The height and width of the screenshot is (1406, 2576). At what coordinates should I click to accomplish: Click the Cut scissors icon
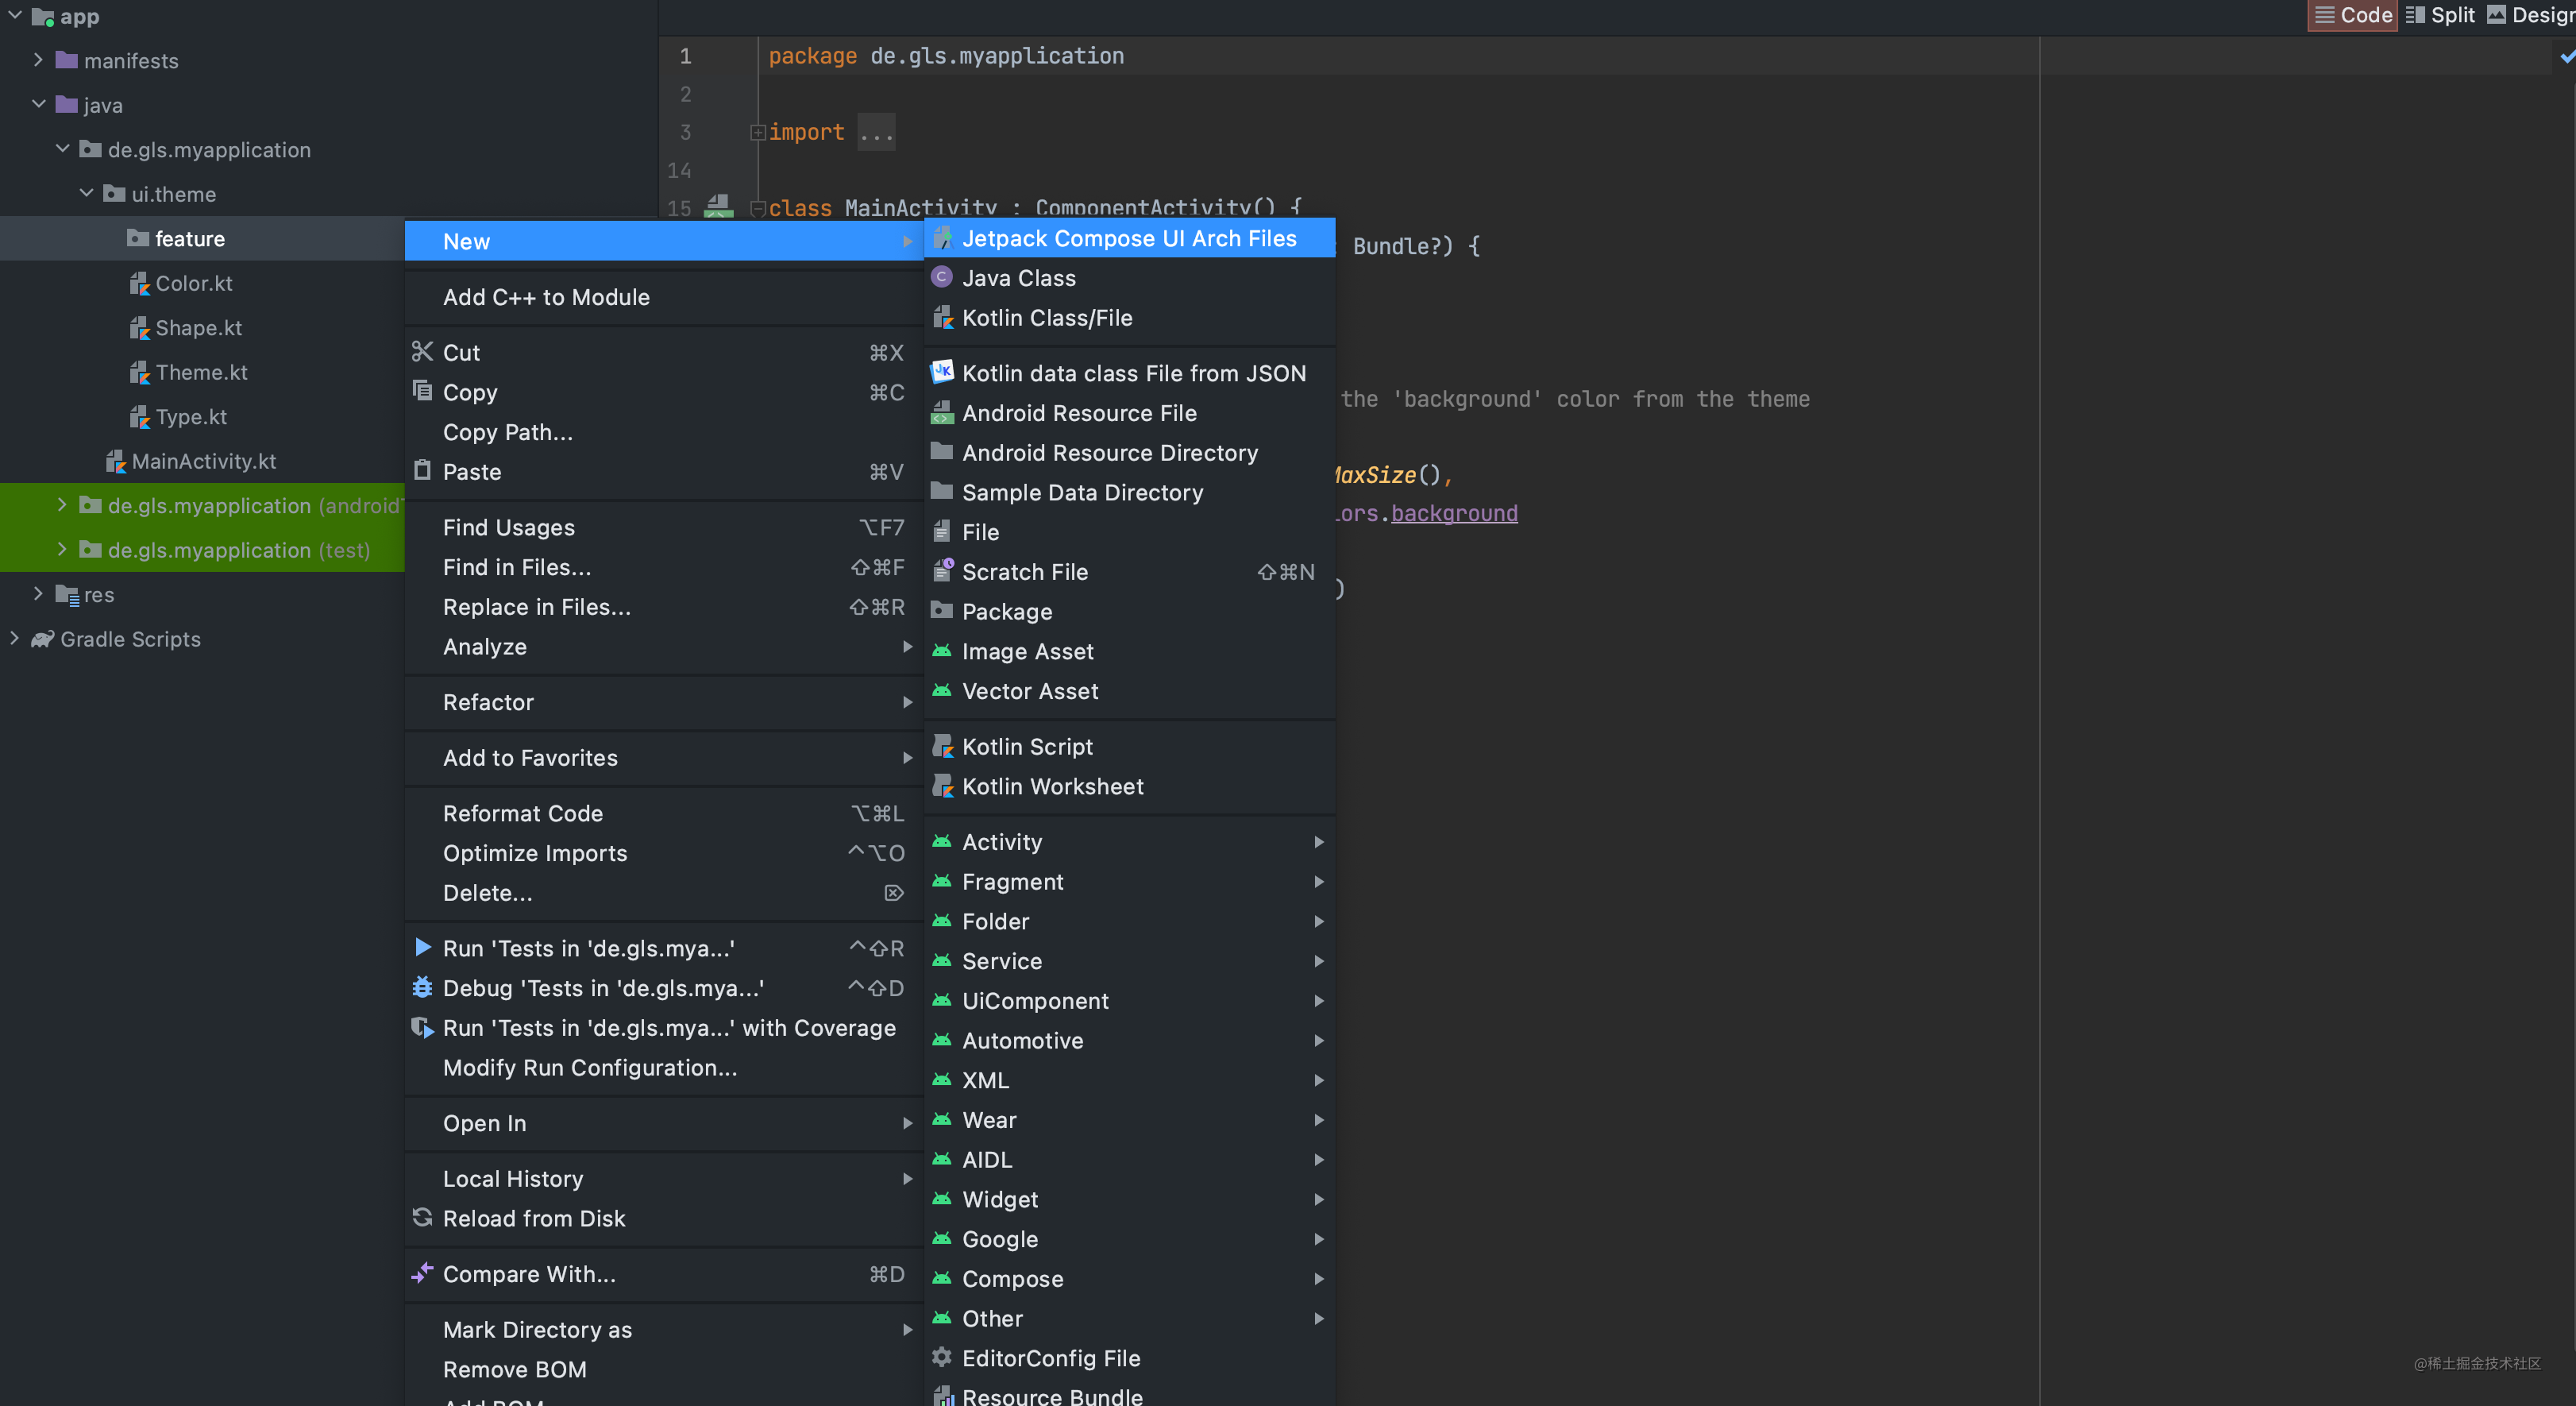coord(422,352)
